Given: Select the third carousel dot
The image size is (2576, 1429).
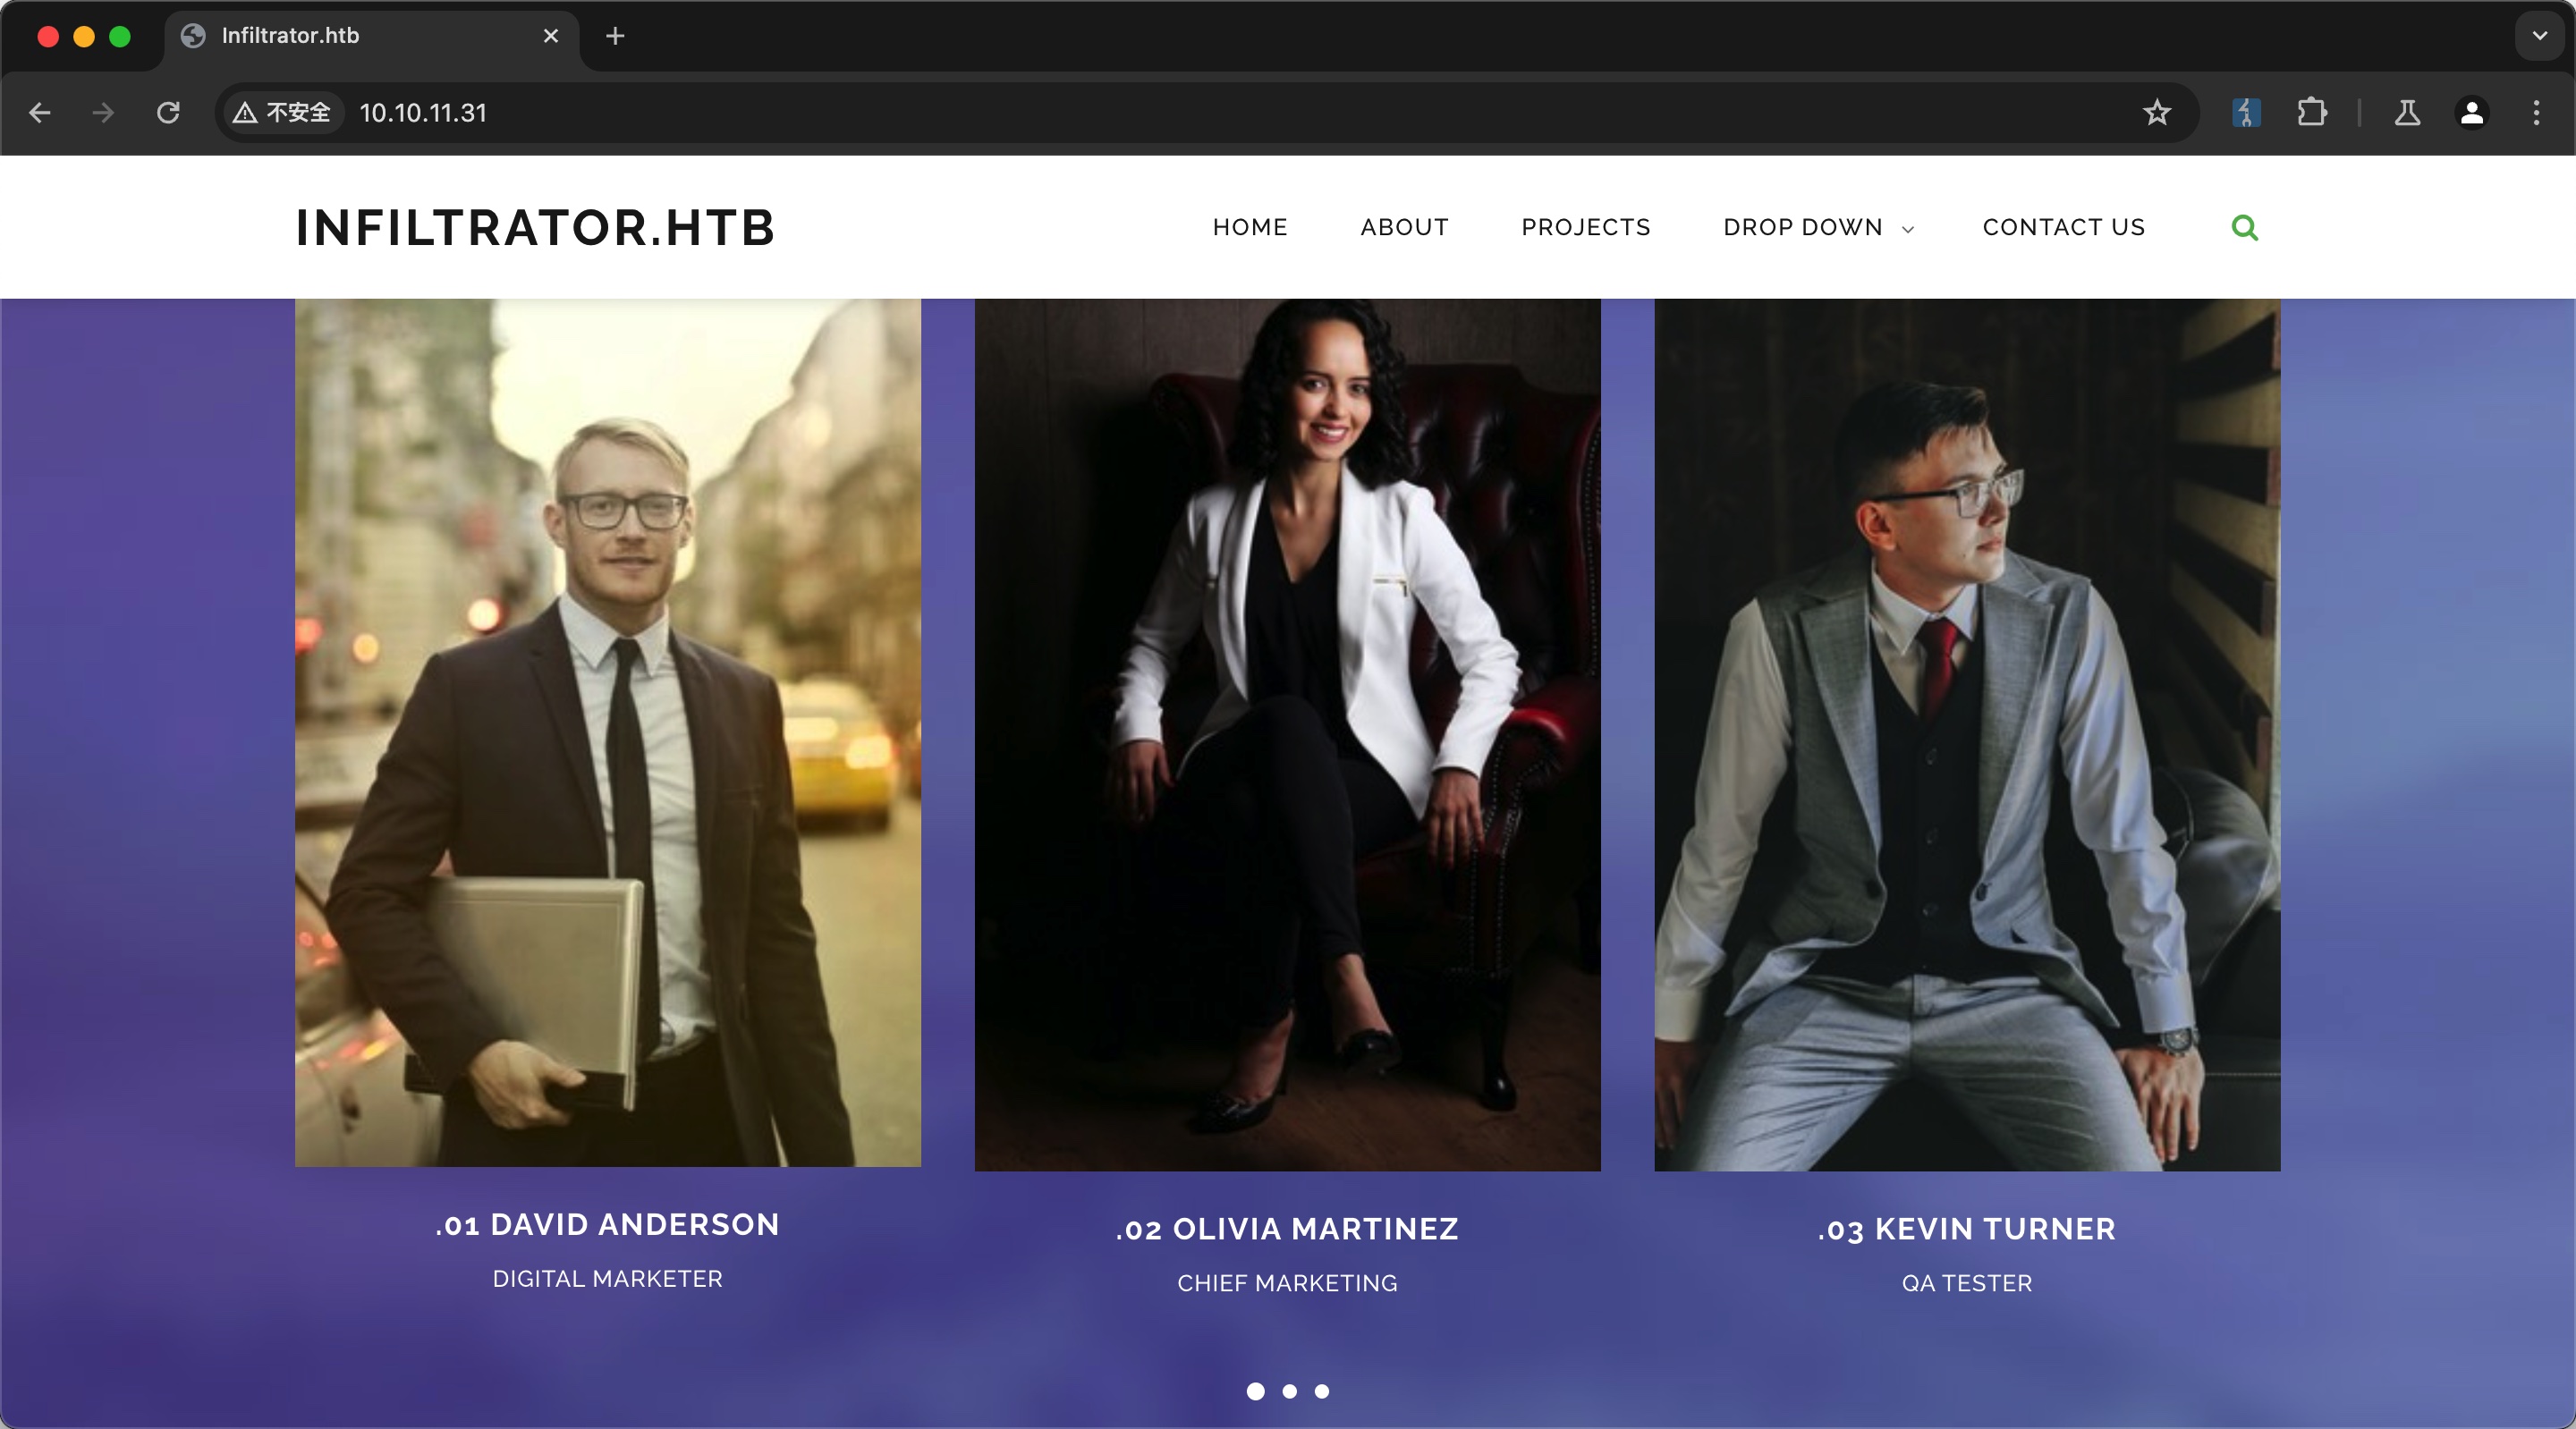Looking at the screenshot, I should (x=1322, y=1391).
